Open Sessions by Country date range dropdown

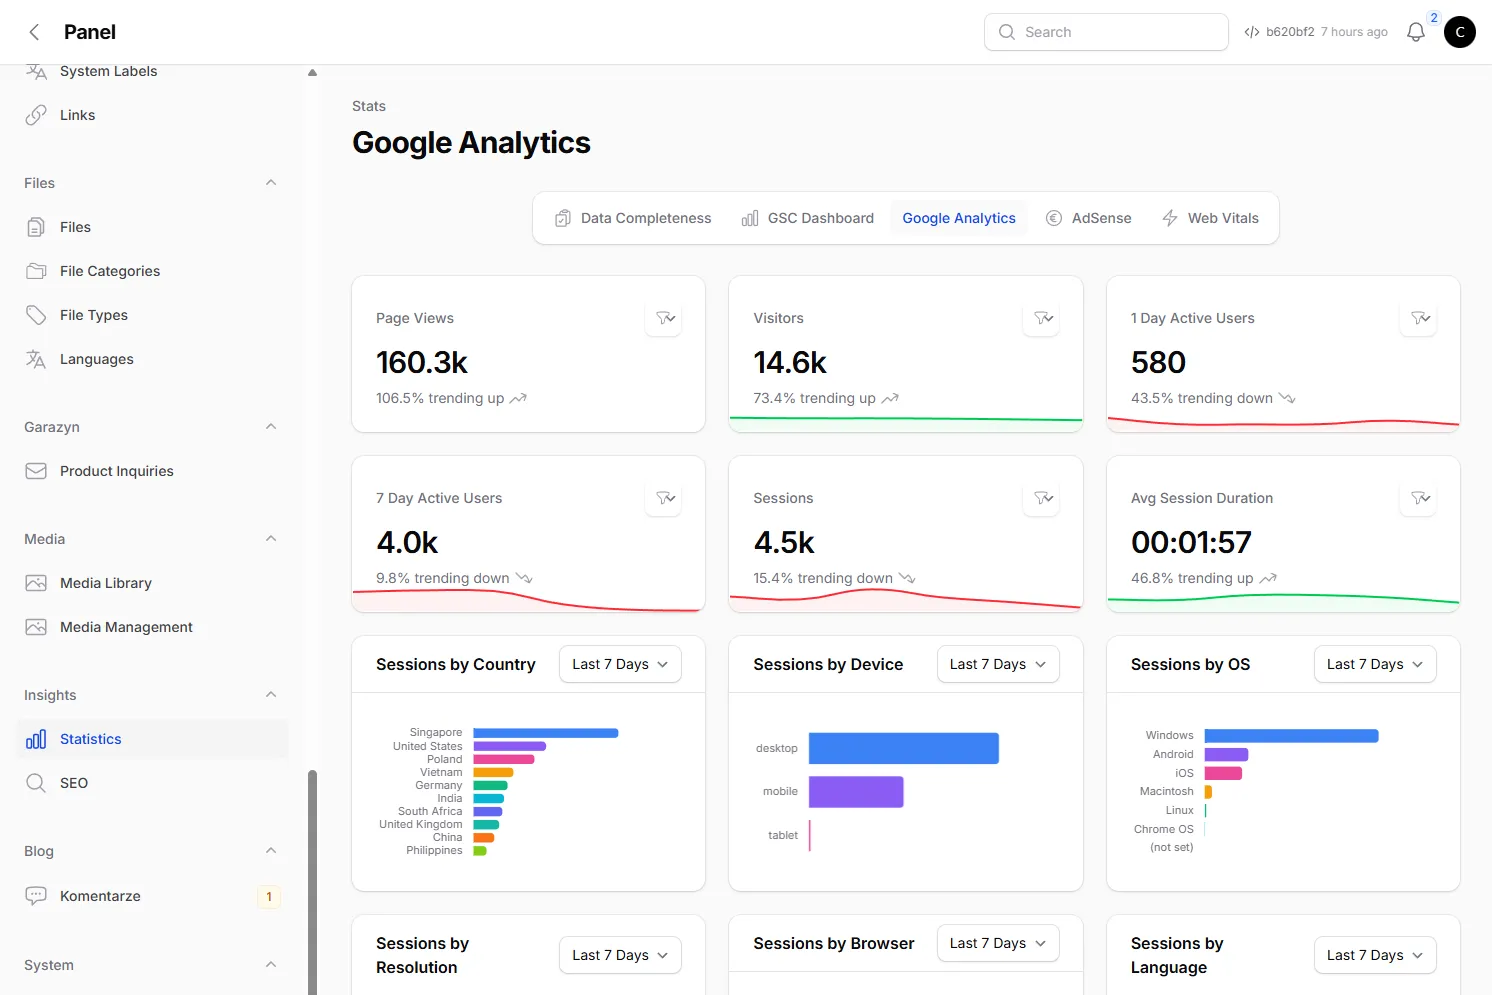pos(620,664)
